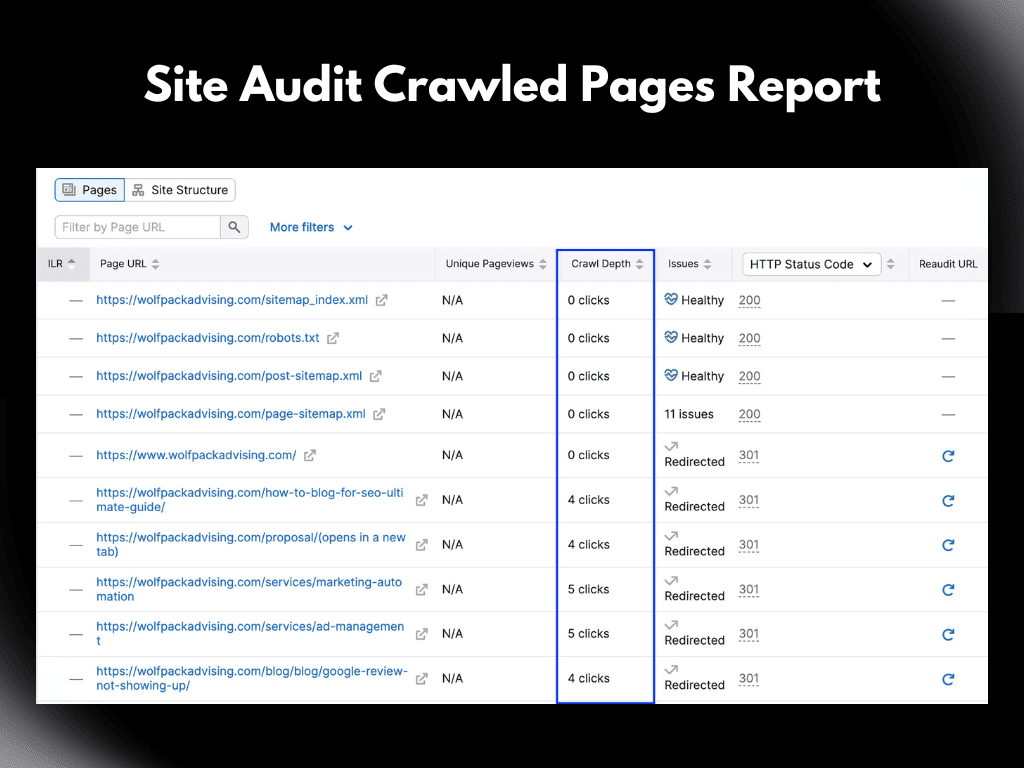Click Healthy status for post-sitemap.xml row
1024x768 pixels.
pos(694,376)
